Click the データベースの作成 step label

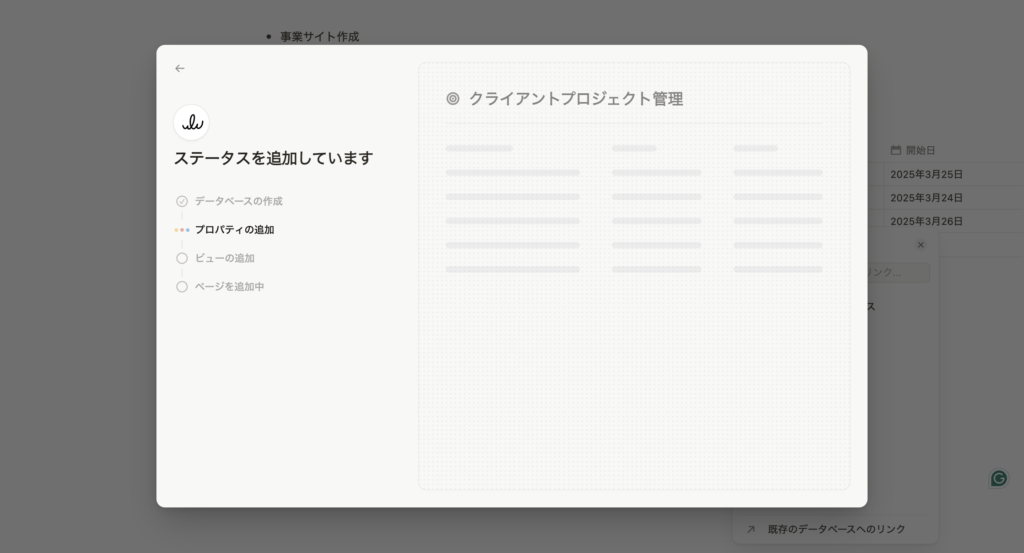point(238,201)
